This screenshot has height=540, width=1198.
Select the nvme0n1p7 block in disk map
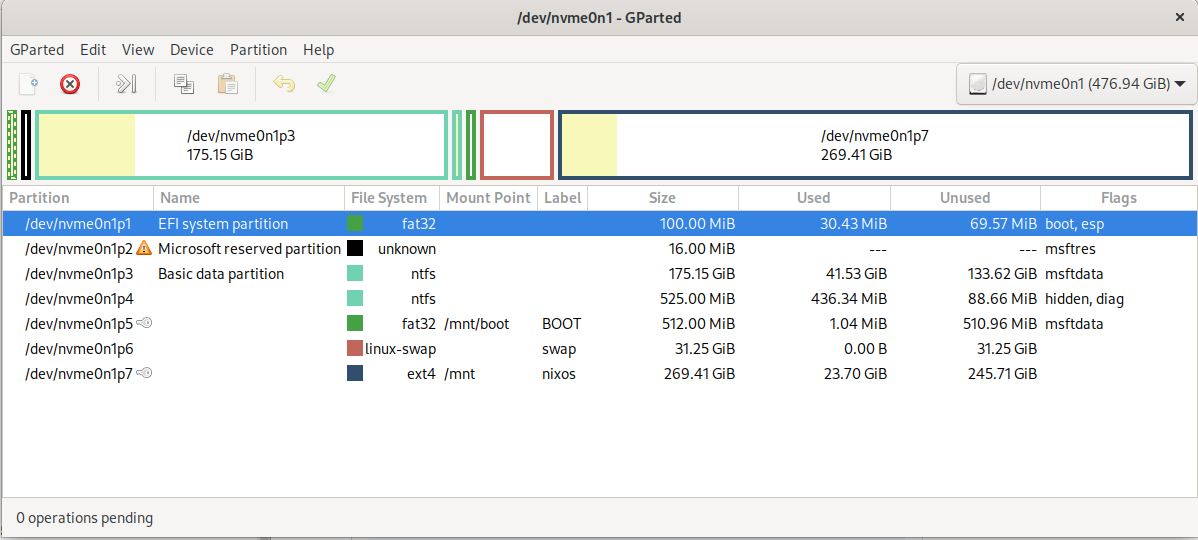pyautogui.click(x=876, y=145)
